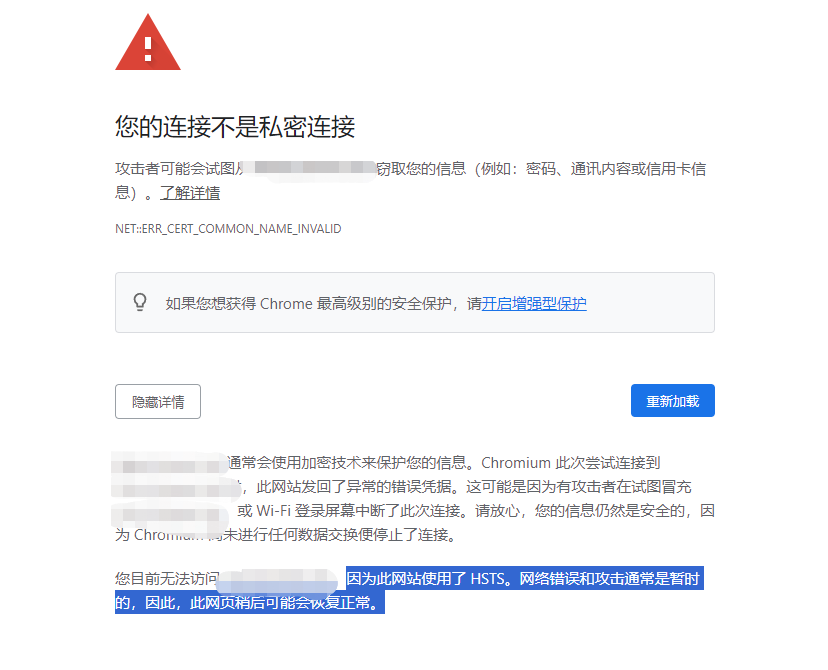Click text Chromium 此次尝试连接到

click(571, 463)
